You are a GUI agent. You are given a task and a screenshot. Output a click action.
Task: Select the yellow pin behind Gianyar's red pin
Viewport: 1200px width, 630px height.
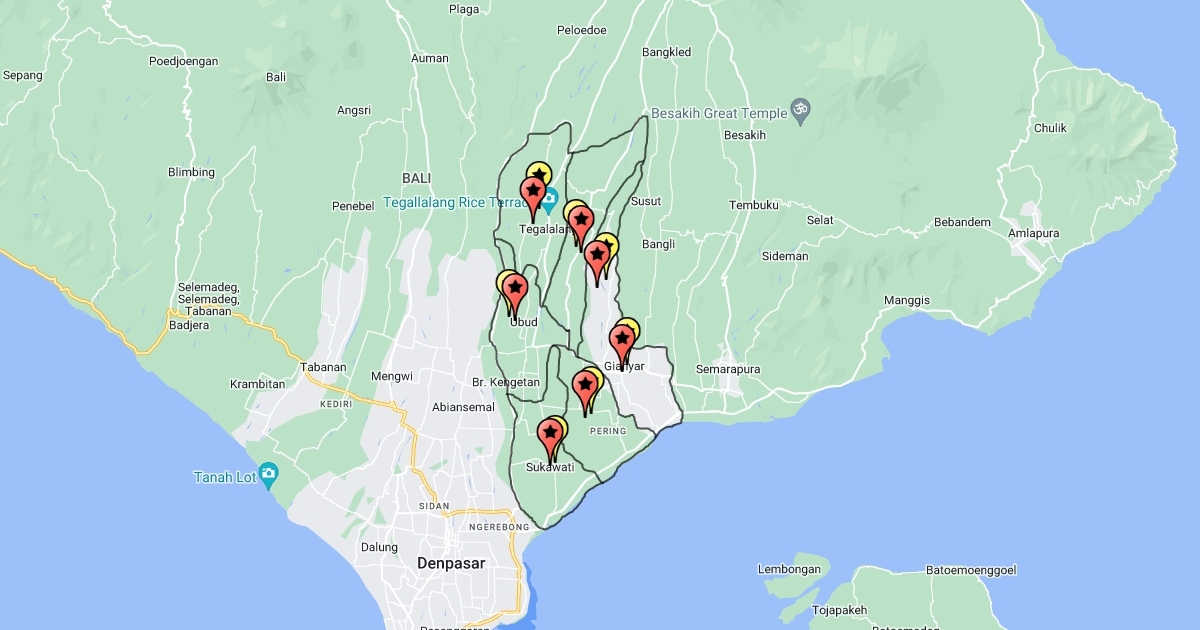[x=629, y=328]
